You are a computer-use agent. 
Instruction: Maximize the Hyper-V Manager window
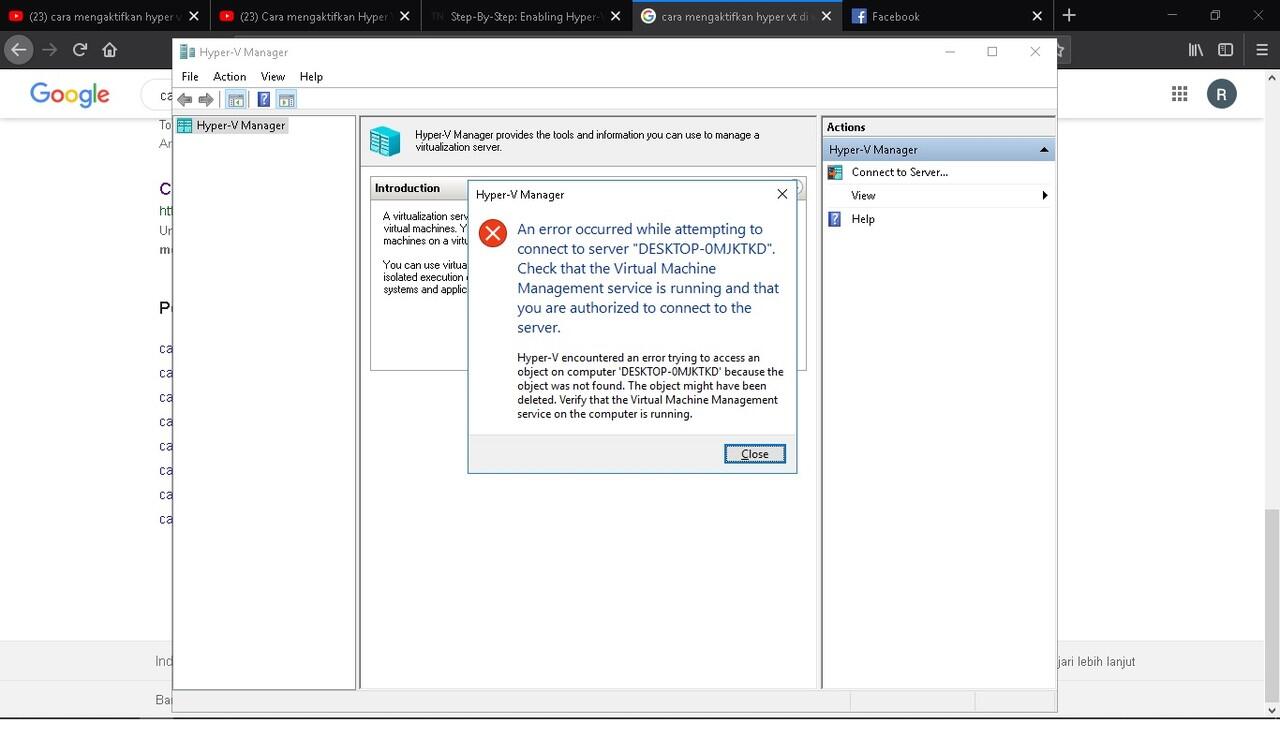click(992, 52)
